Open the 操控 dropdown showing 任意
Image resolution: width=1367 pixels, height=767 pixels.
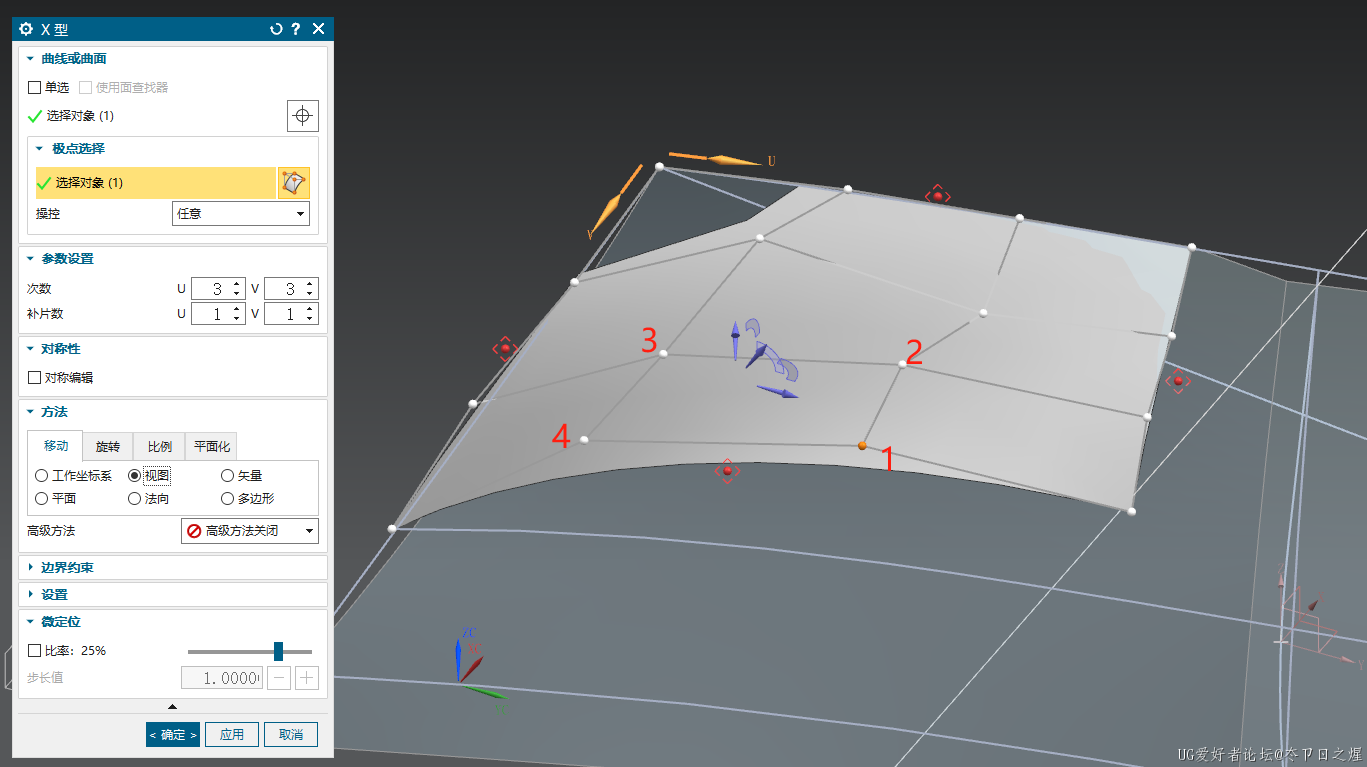tap(241, 213)
